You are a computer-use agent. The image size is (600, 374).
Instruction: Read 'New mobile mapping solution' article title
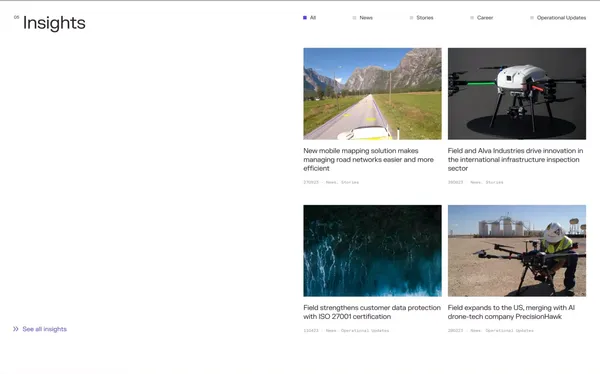pyautogui.click(x=368, y=160)
